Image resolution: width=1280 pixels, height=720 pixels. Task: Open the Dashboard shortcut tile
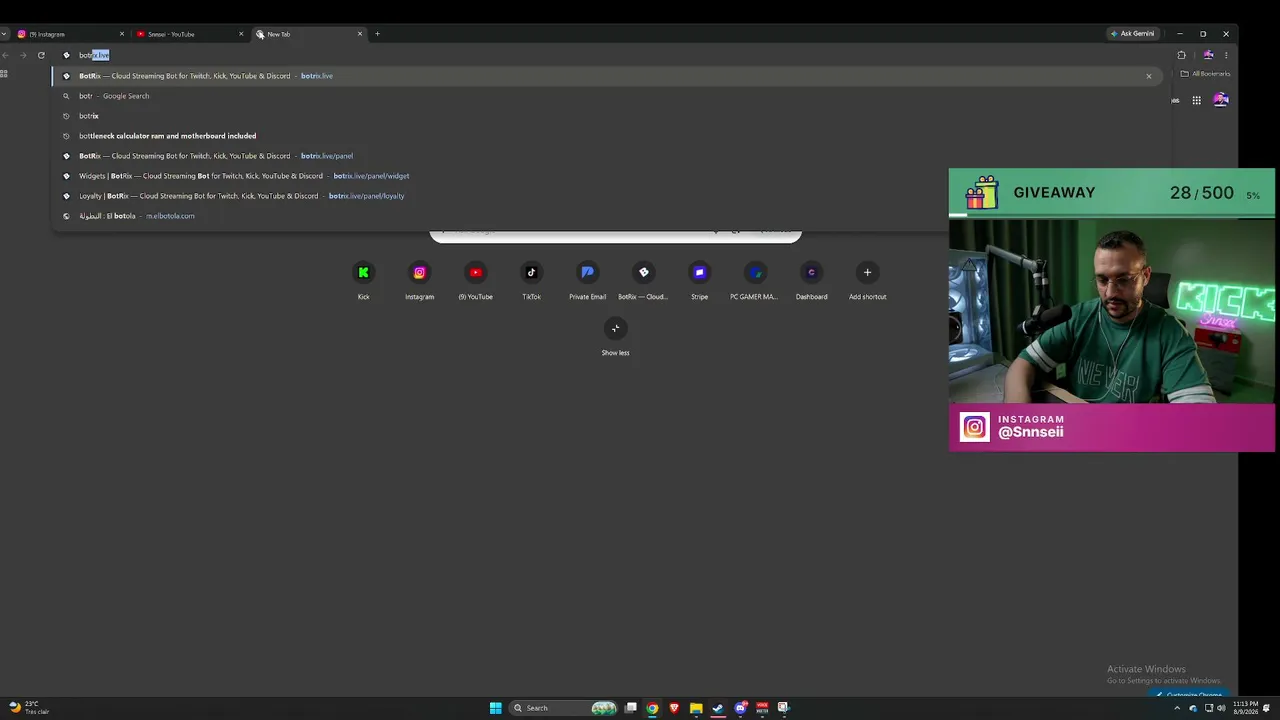tap(811, 280)
